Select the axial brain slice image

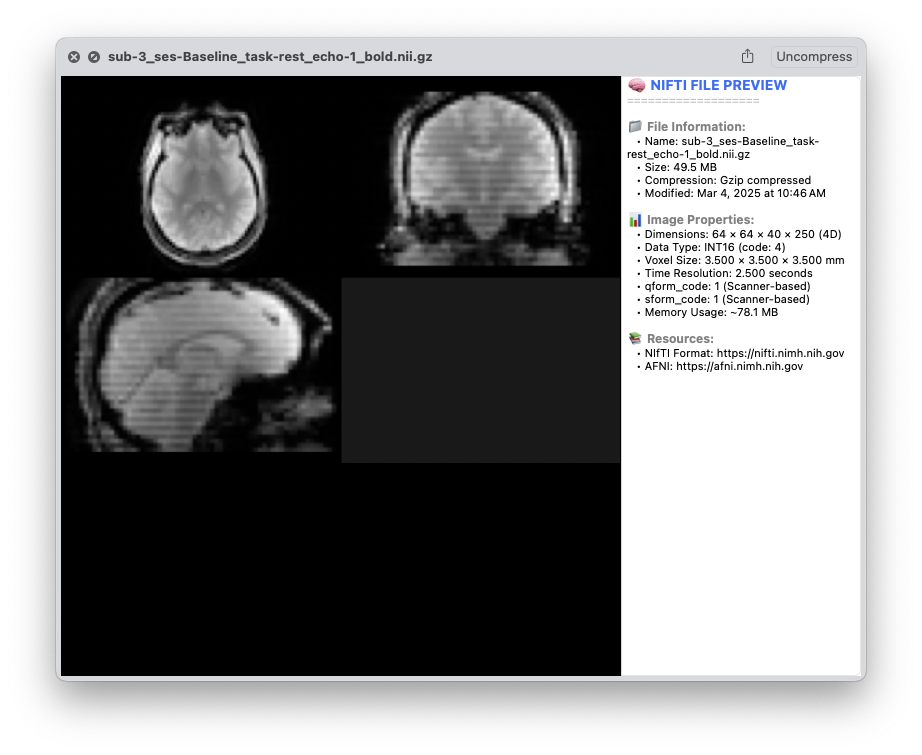click(202, 180)
